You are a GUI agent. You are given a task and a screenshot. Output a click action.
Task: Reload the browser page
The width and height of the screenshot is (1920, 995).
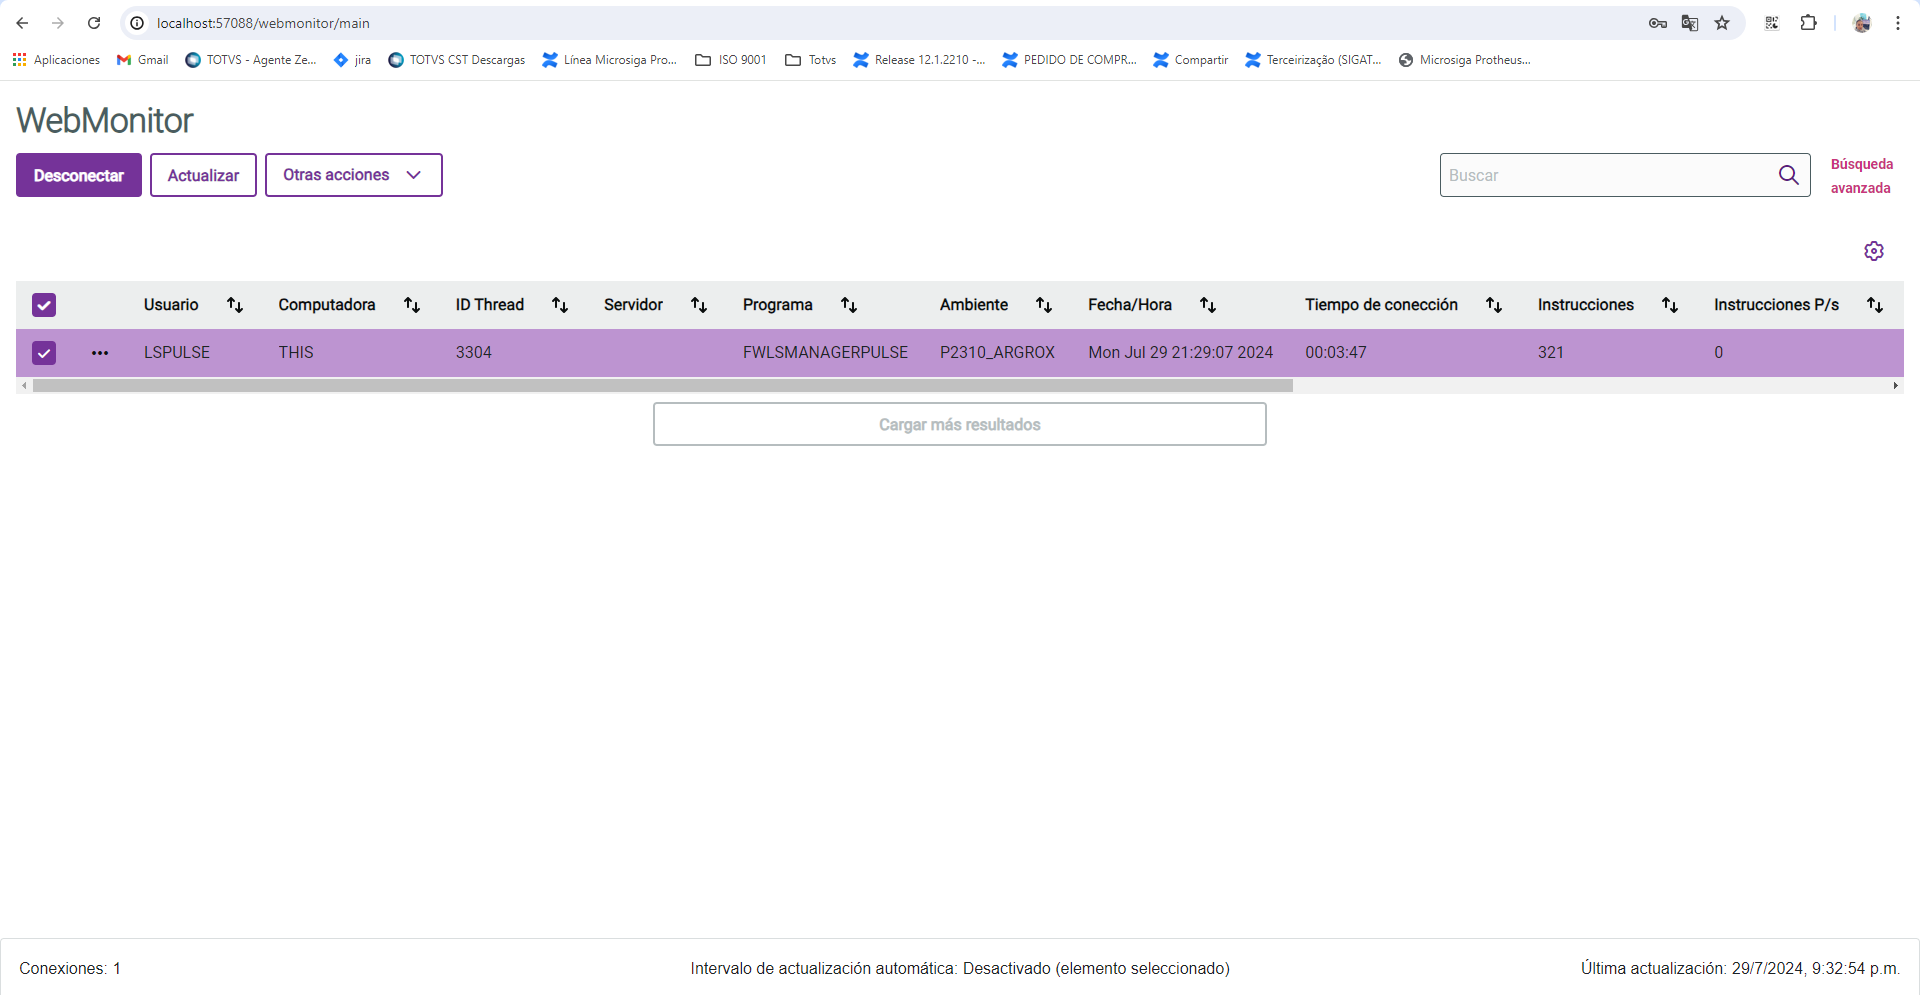tap(94, 23)
